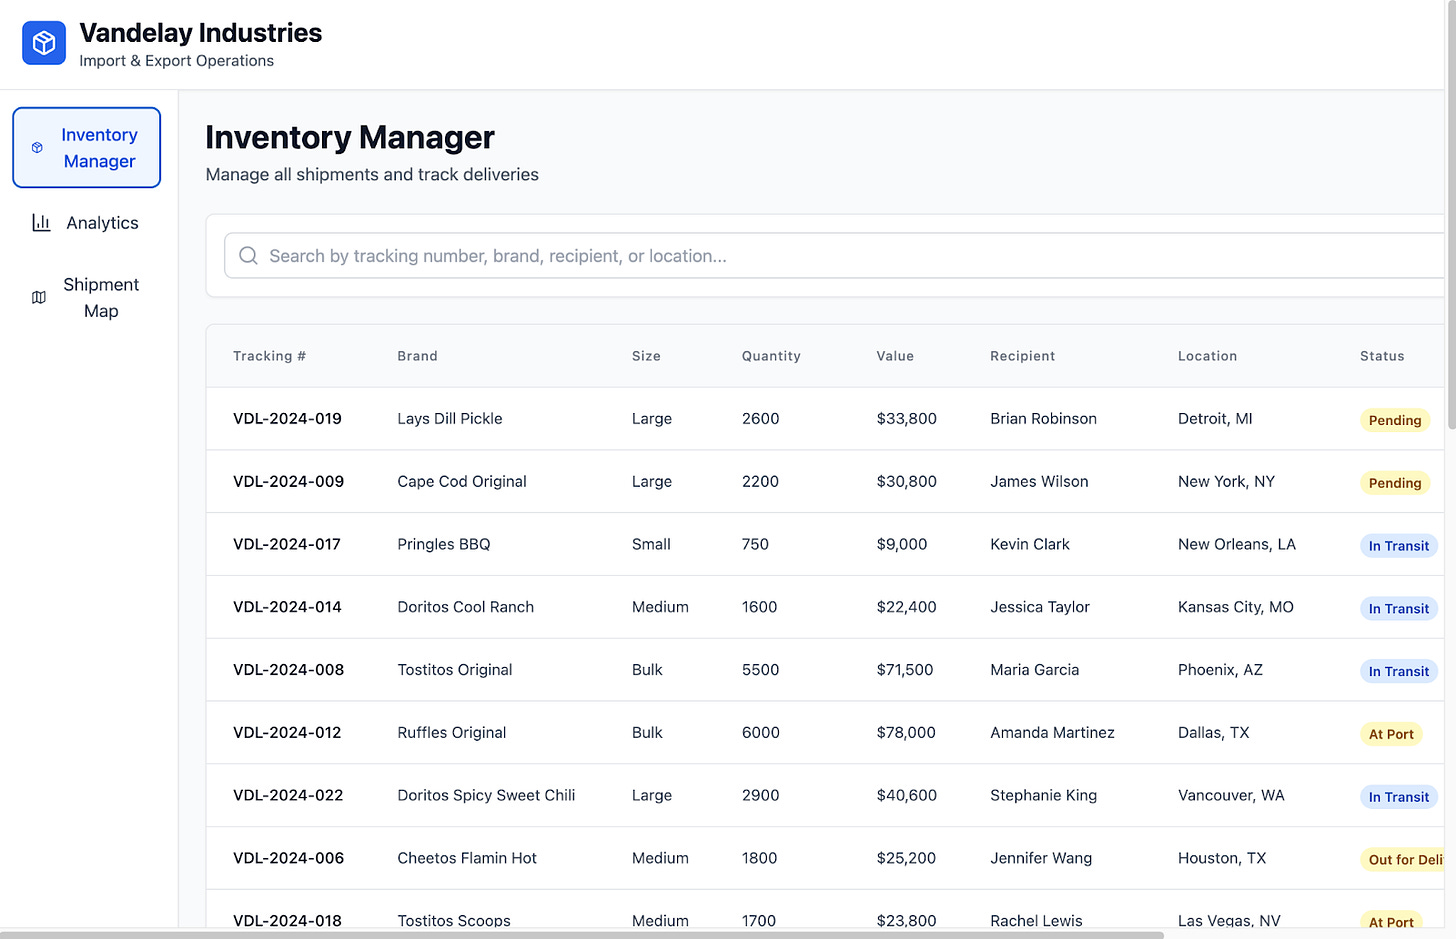Screen dimensions: 1456x939
Task: Click the Cheetos Flamin Hot brand cell
Action: pyautogui.click(x=467, y=858)
